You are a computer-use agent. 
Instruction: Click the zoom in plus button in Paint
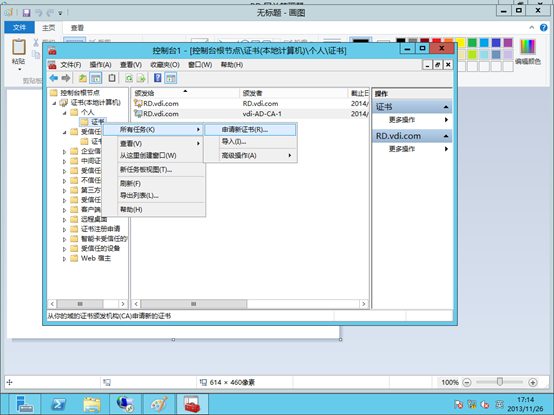point(533,382)
